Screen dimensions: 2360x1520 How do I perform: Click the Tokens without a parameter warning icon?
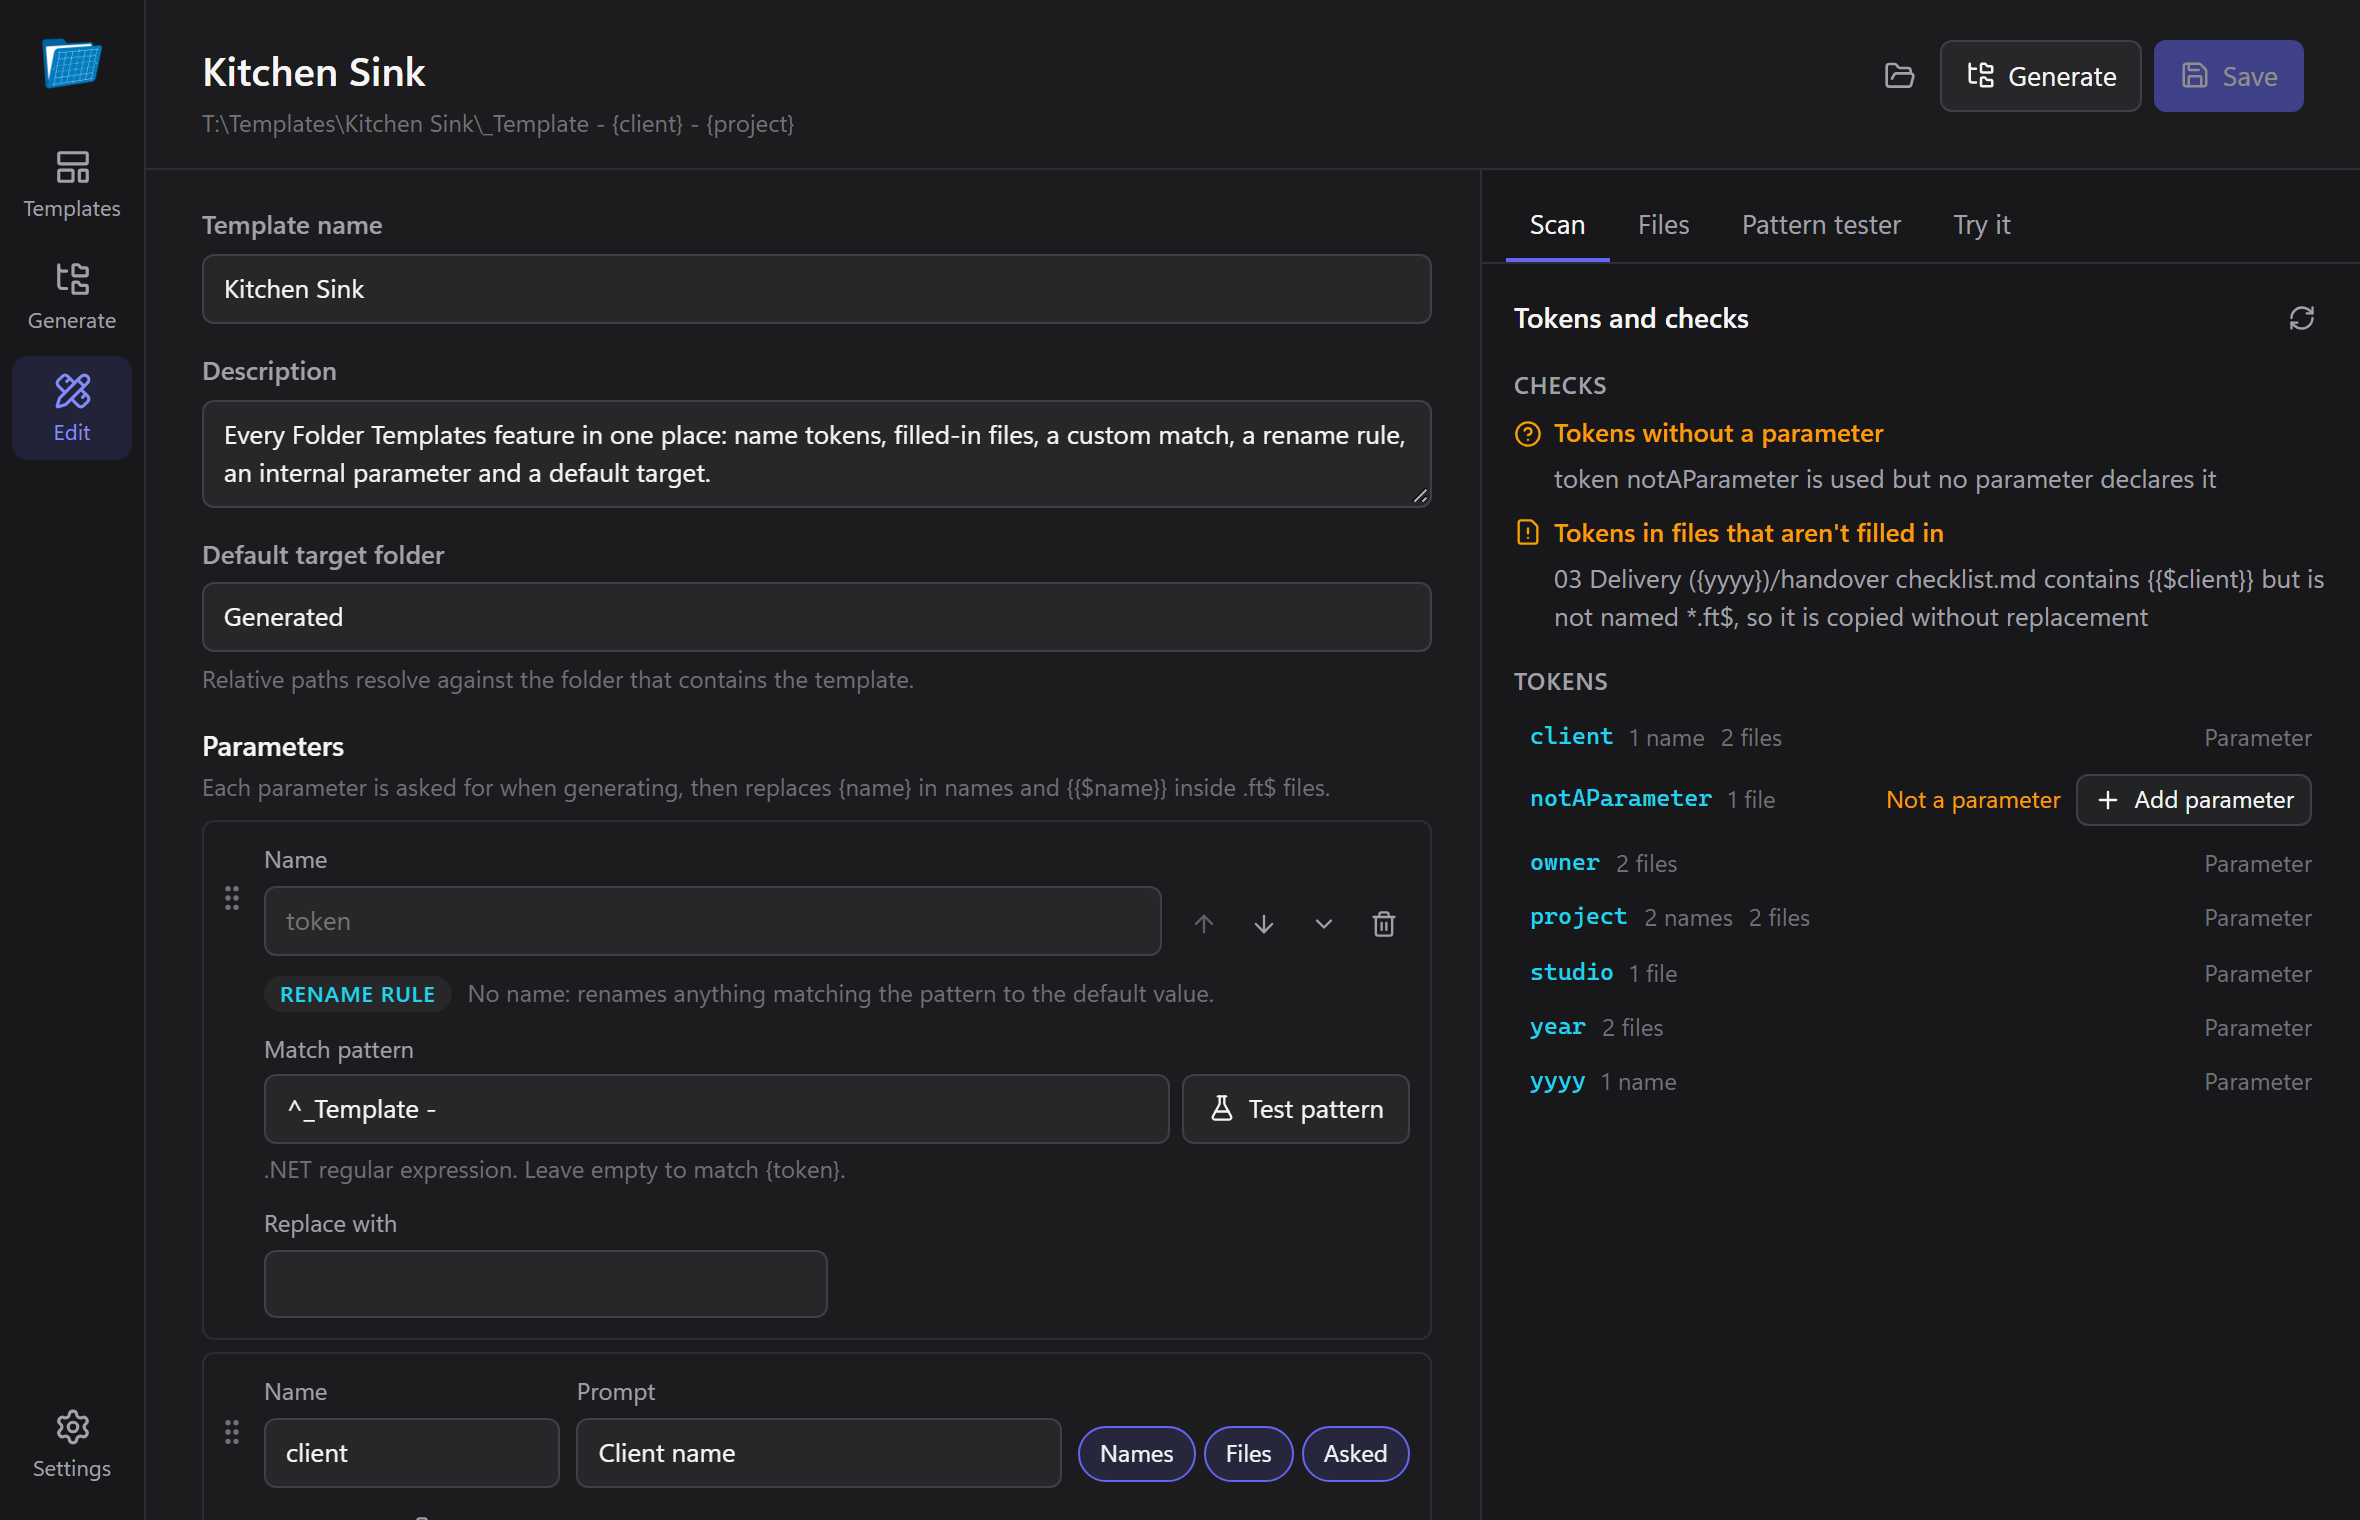(1527, 434)
